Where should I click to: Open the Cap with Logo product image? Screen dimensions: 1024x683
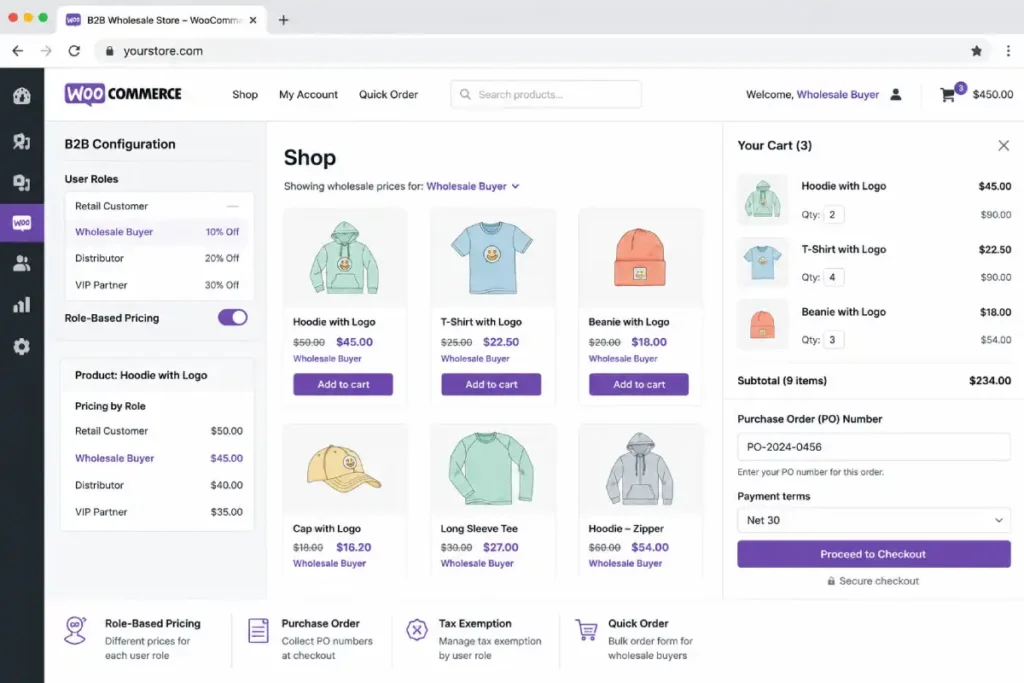pyautogui.click(x=344, y=468)
